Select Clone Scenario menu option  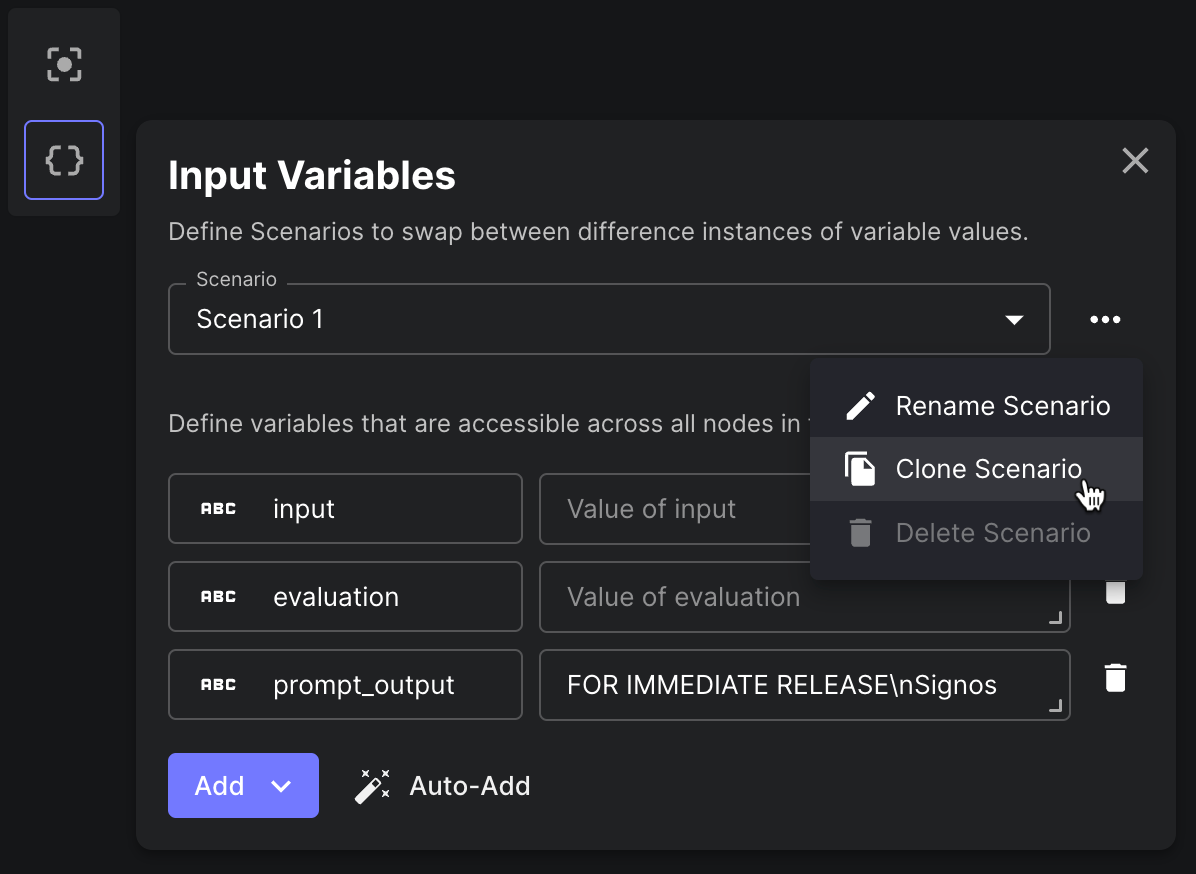click(x=990, y=469)
